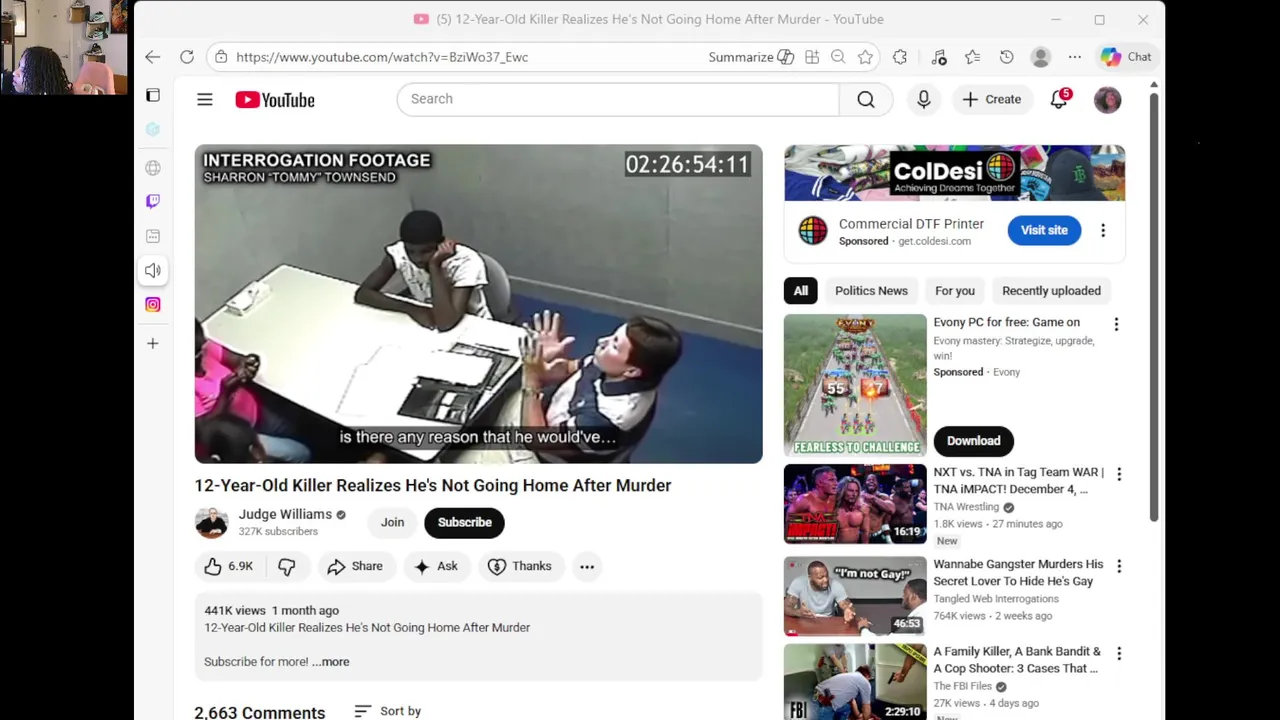Open the browser profile avatar
Image resolution: width=1280 pixels, height=720 pixels.
click(x=1041, y=57)
